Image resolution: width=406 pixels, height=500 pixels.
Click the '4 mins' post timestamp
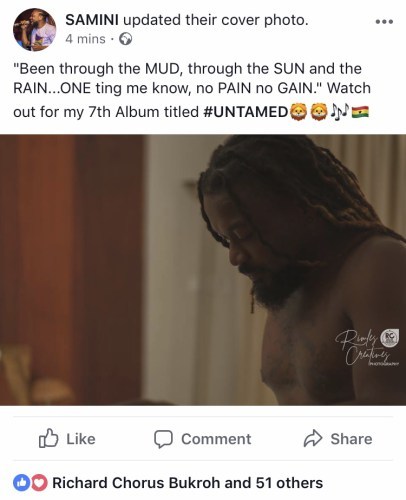[85, 39]
